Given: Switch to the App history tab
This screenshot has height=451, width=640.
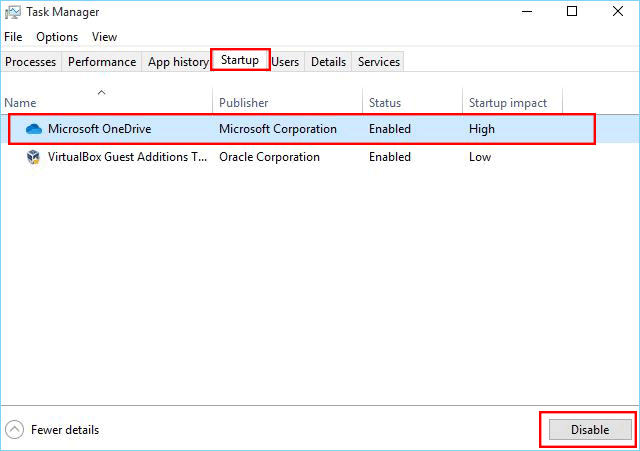Looking at the screenshot, I should pyautogui.click(x=178, y=62).
